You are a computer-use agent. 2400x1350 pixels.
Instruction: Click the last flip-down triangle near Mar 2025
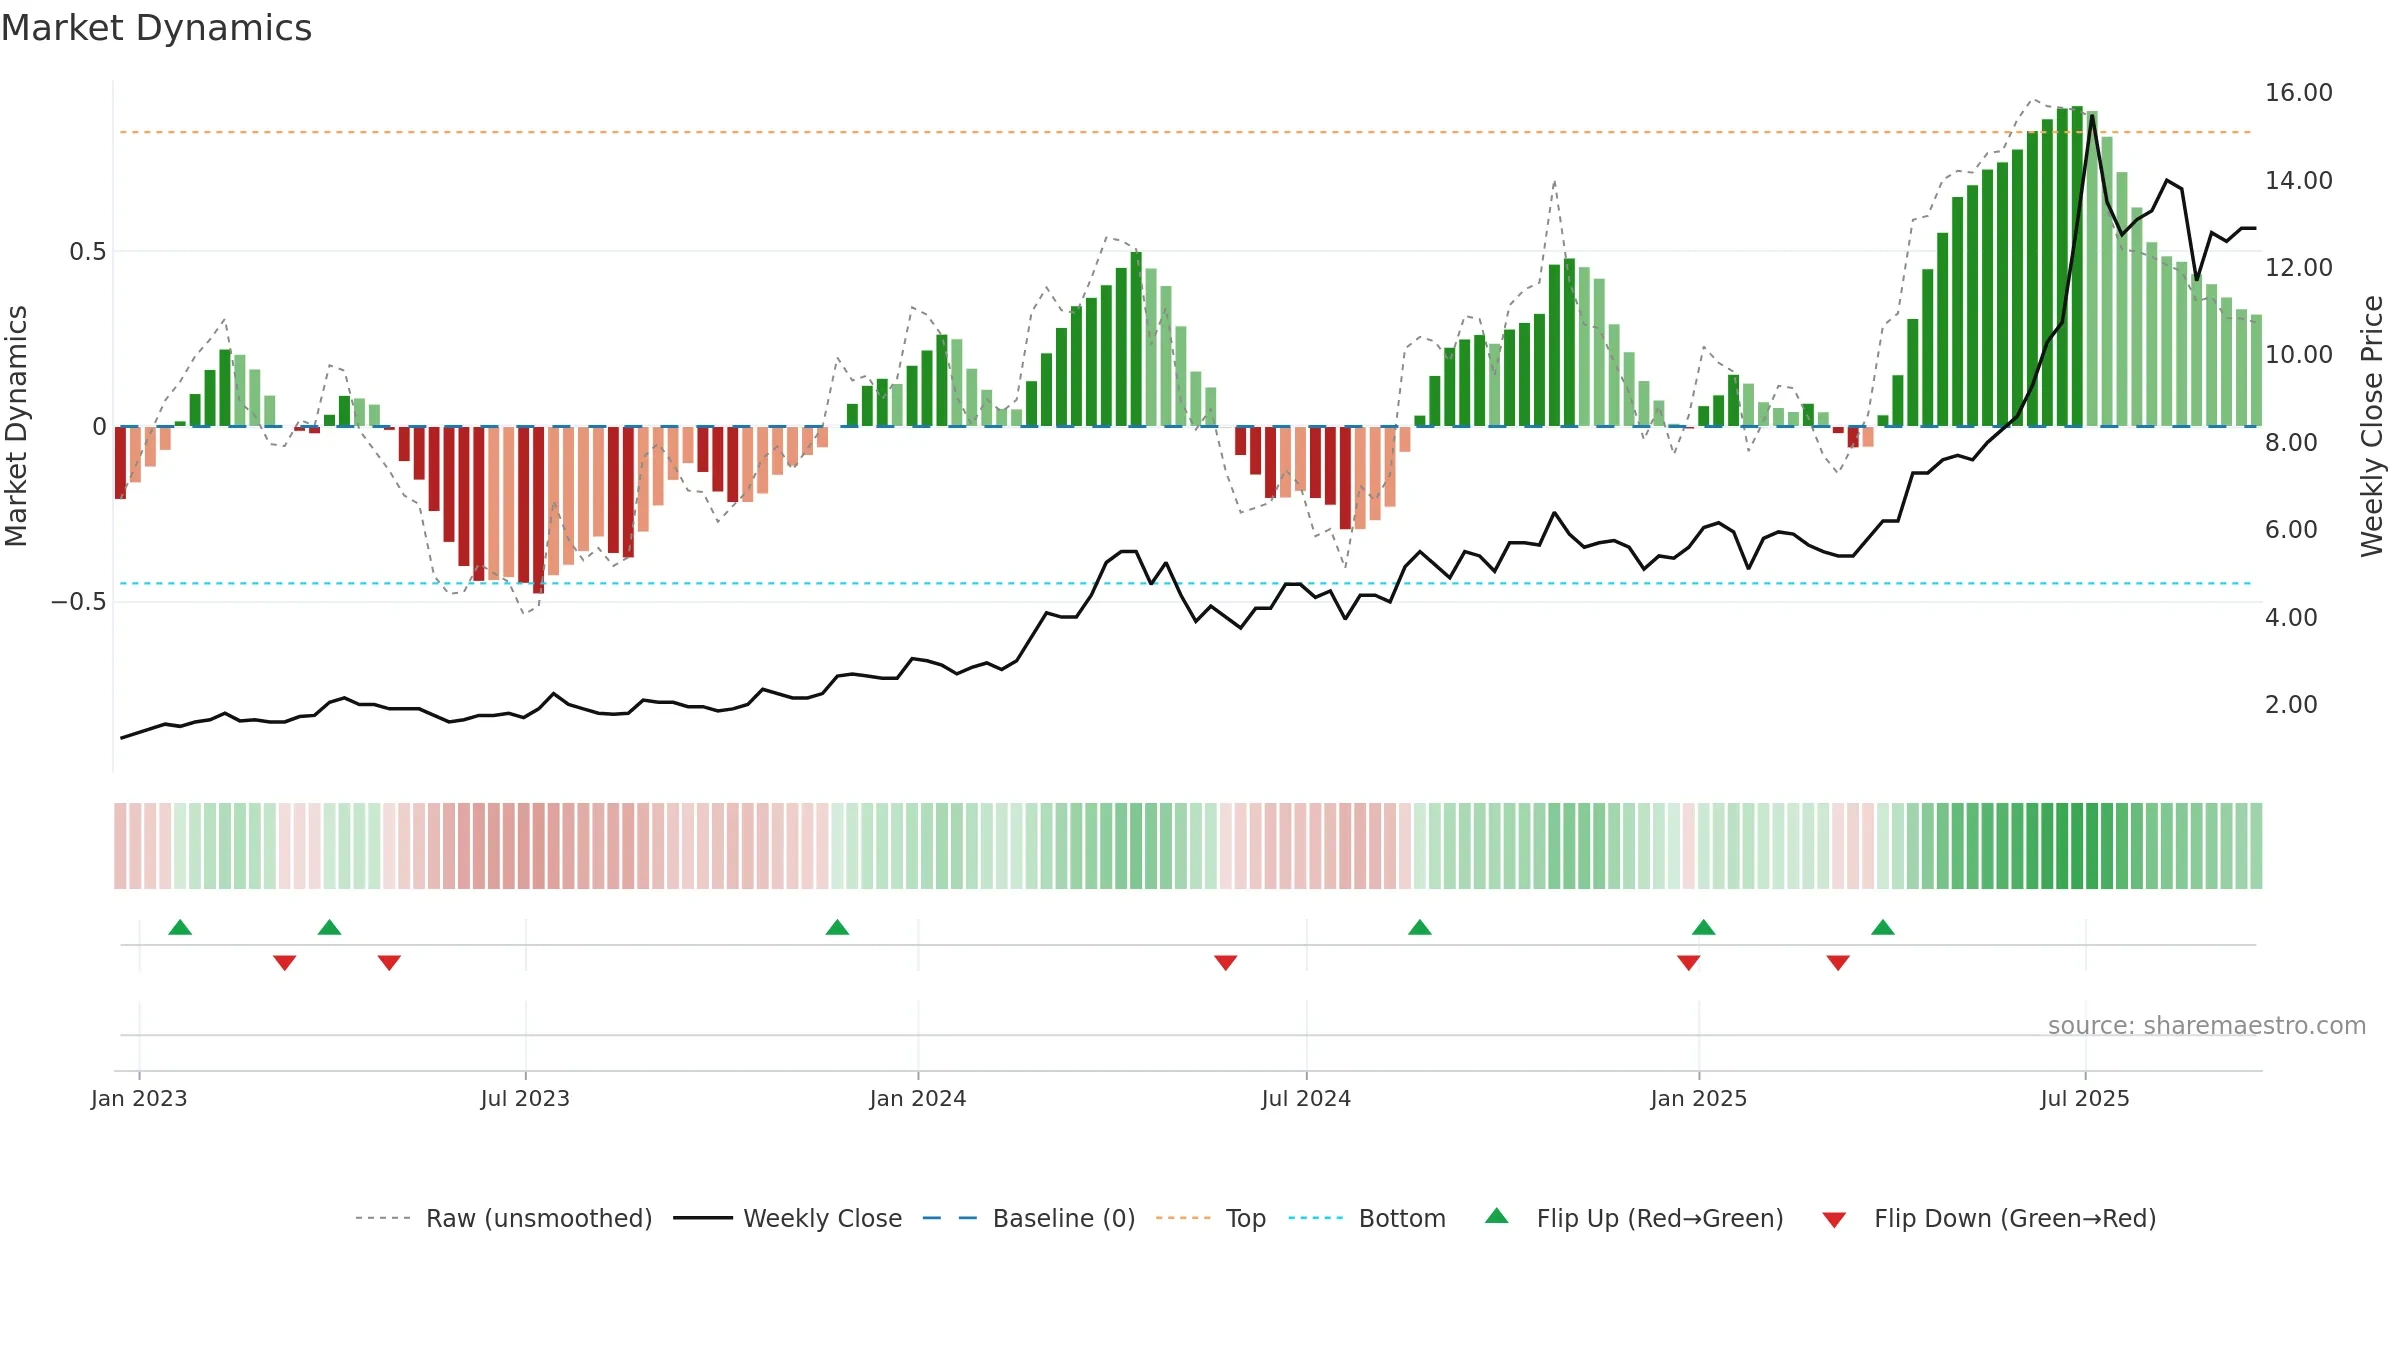click(x=1838, y=963)
